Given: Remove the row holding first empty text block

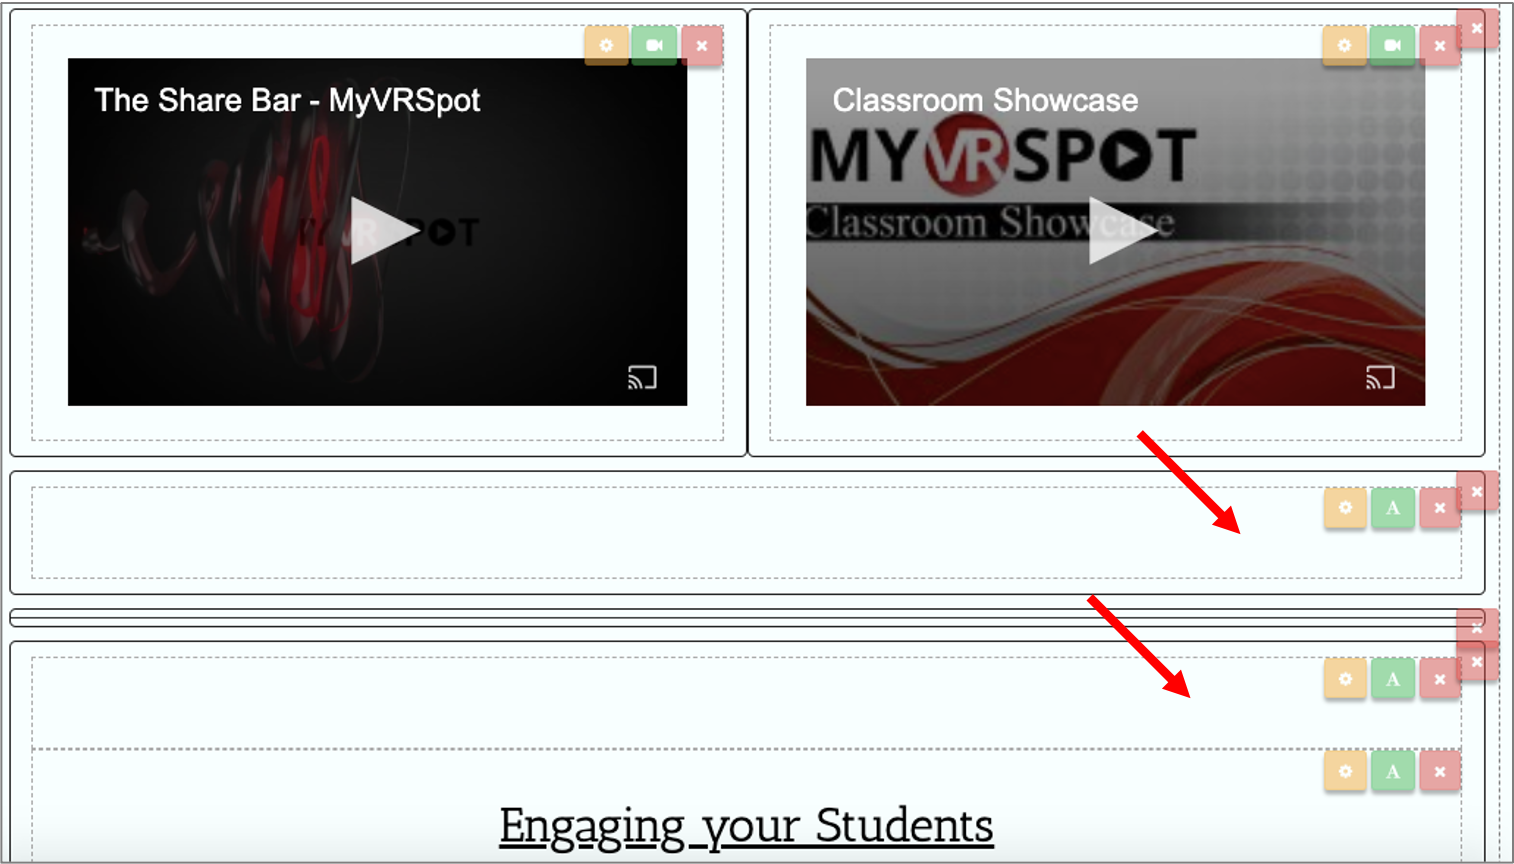Looking at the screenshot, I should tap(1477, 491).
